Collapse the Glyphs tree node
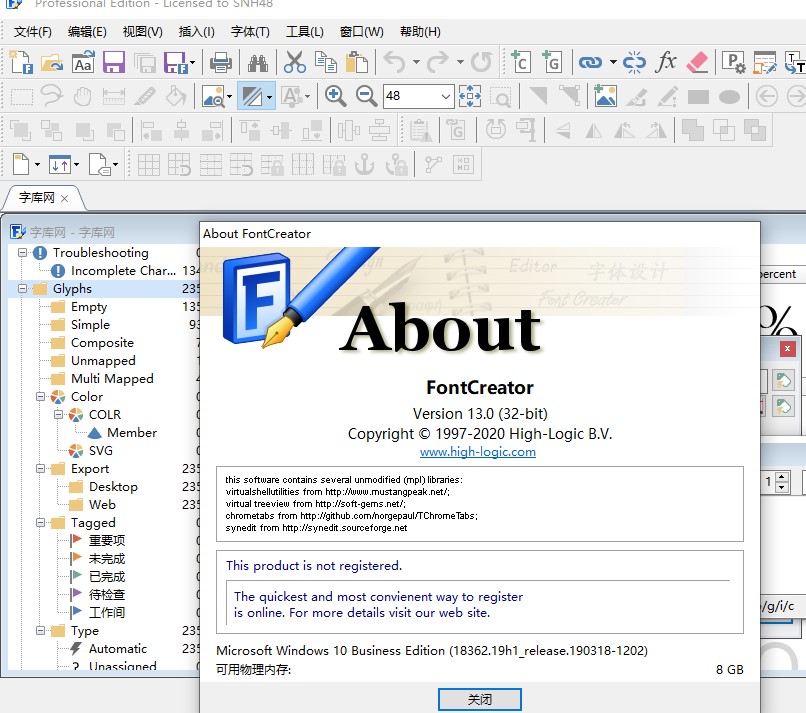 (23, 288)
